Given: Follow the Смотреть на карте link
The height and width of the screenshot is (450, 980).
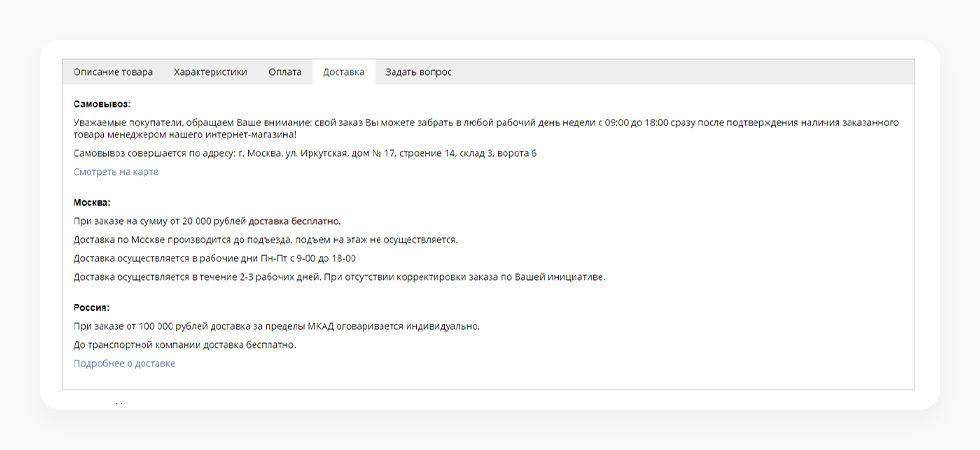Looking at the screenshot, I should pos(116,172).
